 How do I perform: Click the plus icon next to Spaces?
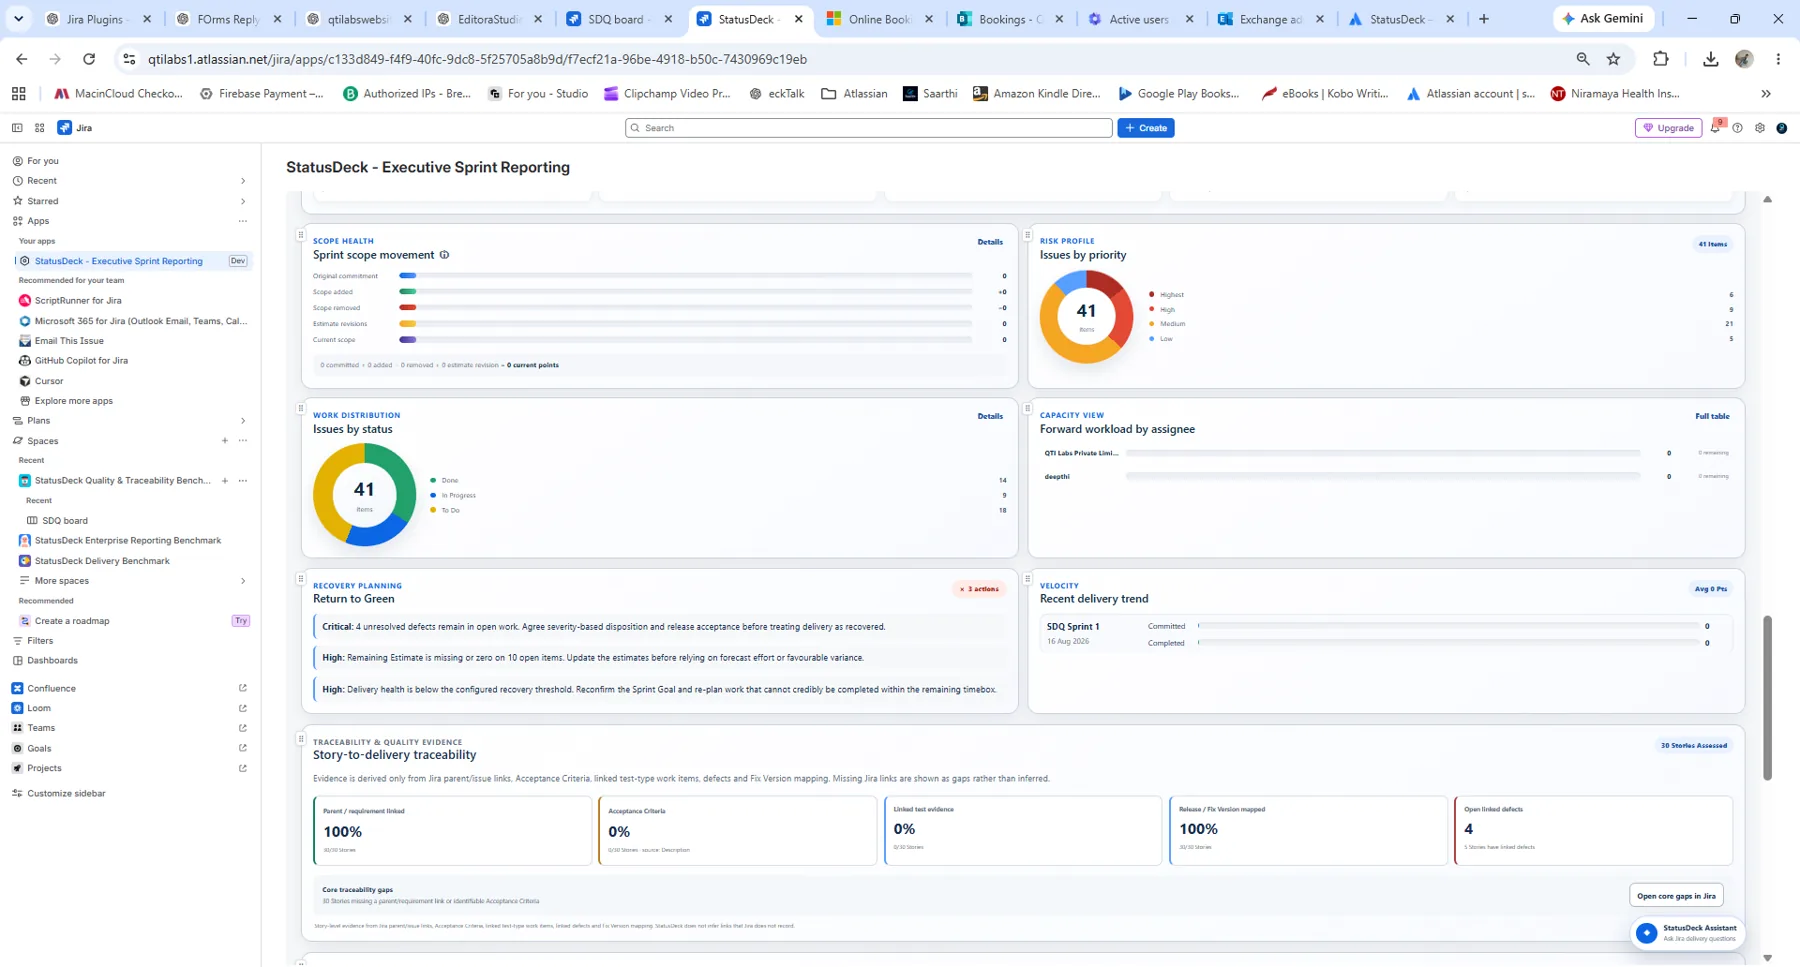click(x=225, y=441)
